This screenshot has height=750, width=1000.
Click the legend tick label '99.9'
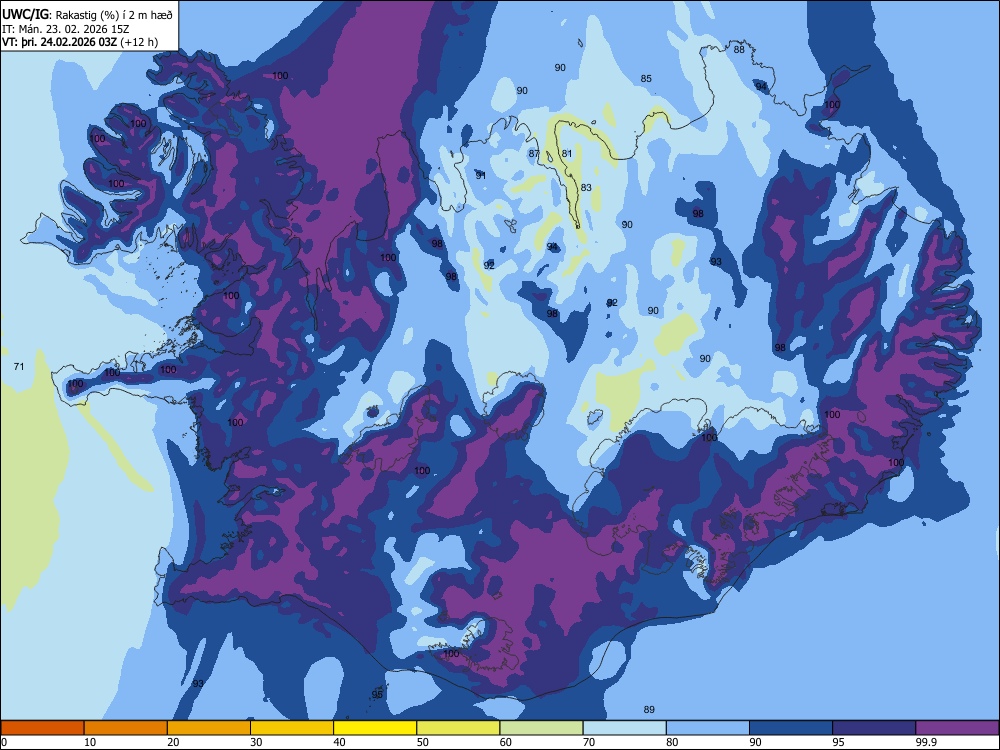(926, 742)
